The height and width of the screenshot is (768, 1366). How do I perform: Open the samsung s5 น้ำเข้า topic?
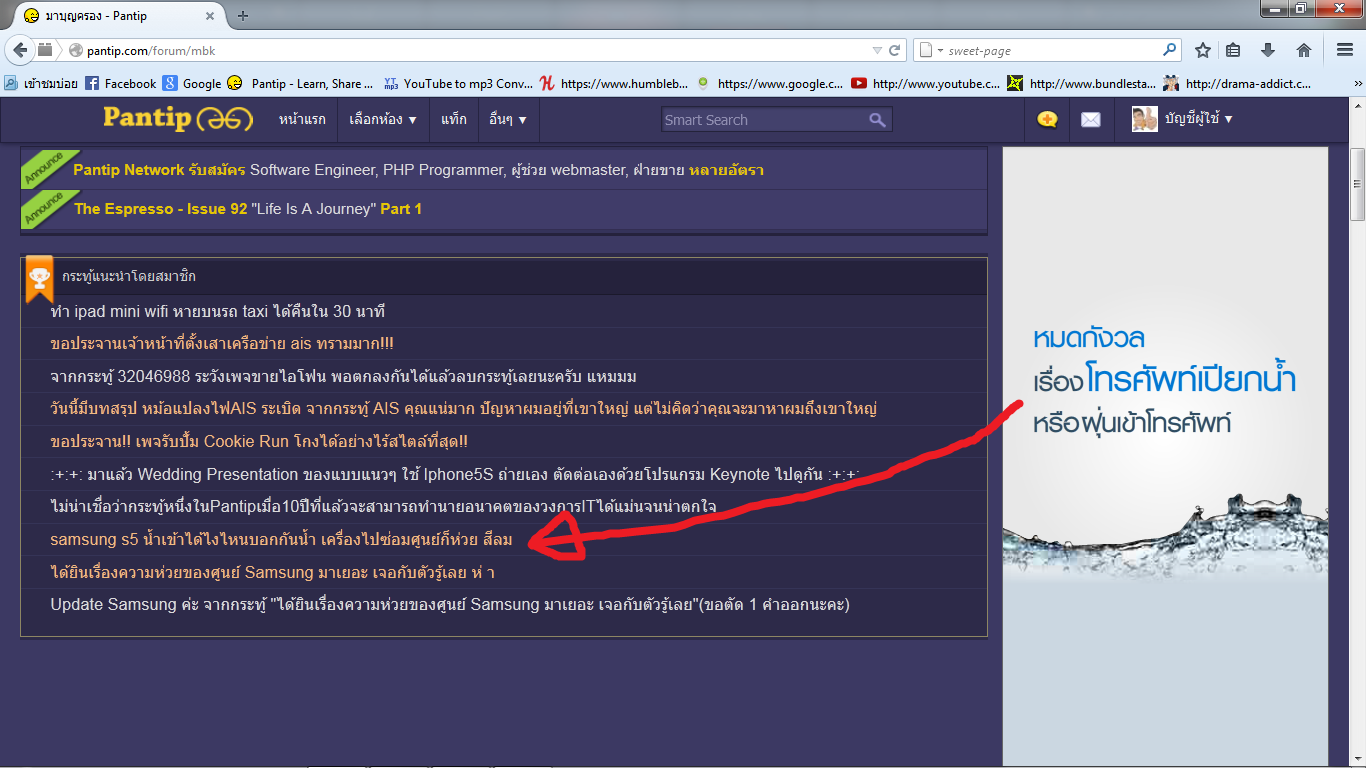coord(281,540)
